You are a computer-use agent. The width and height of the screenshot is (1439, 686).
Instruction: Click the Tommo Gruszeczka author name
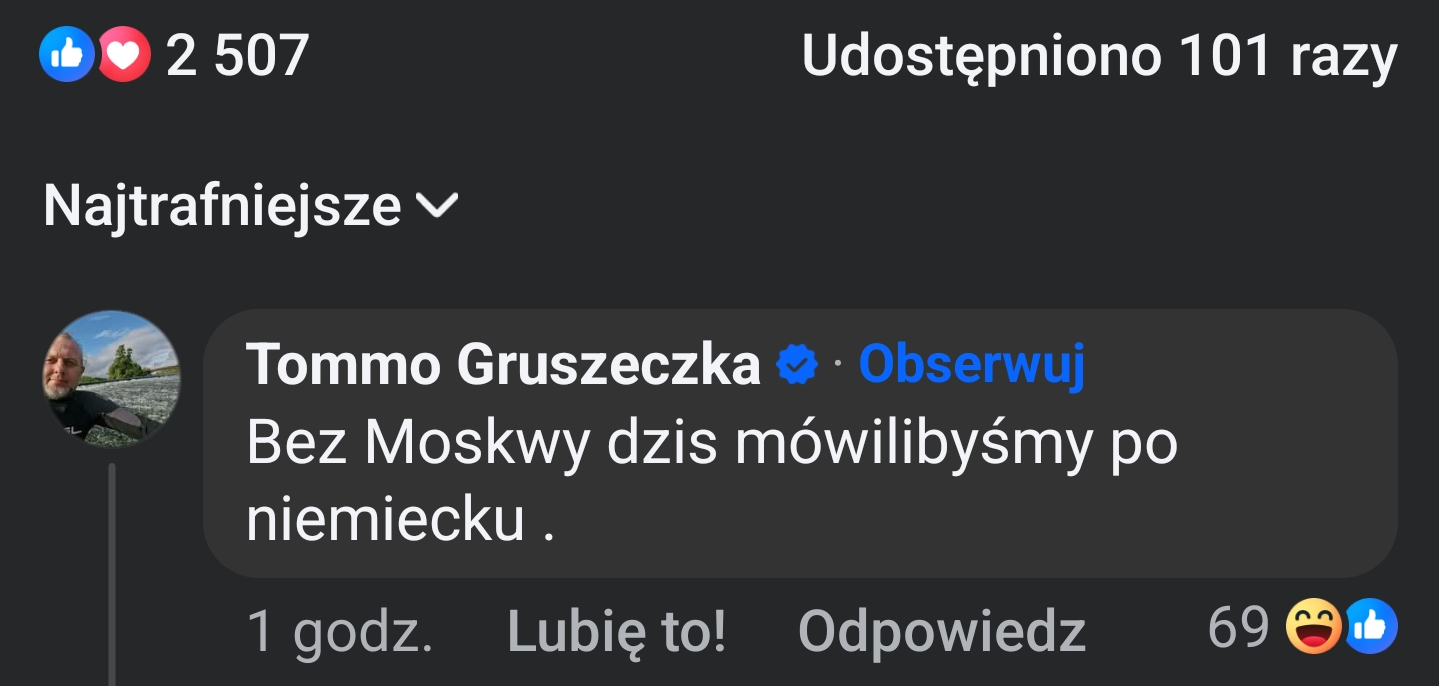tap(503, 366)
